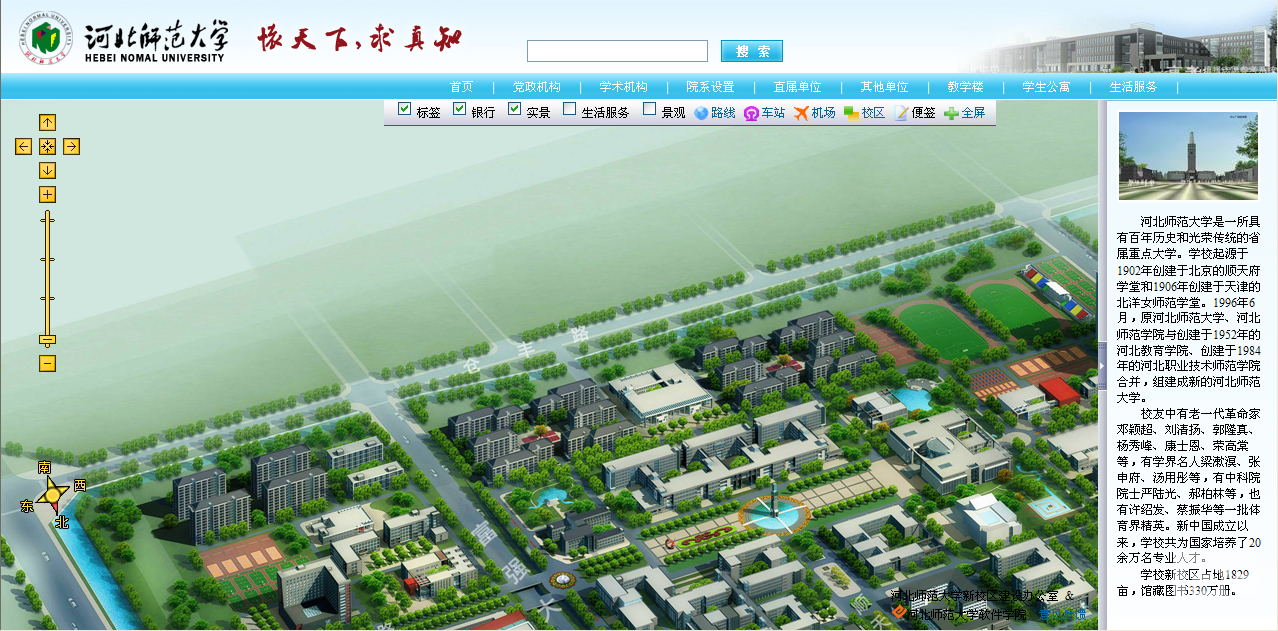Re-center the map with the center button
The width and height of the screenshot is (1278, 631).
(47, 147)
